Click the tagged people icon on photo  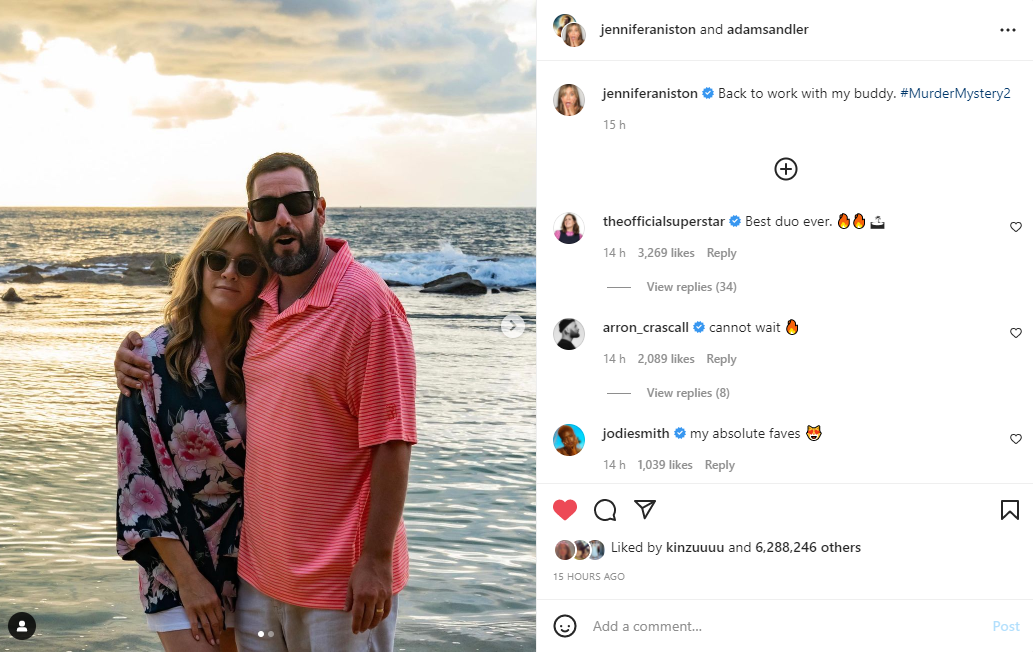pos(22,626)
